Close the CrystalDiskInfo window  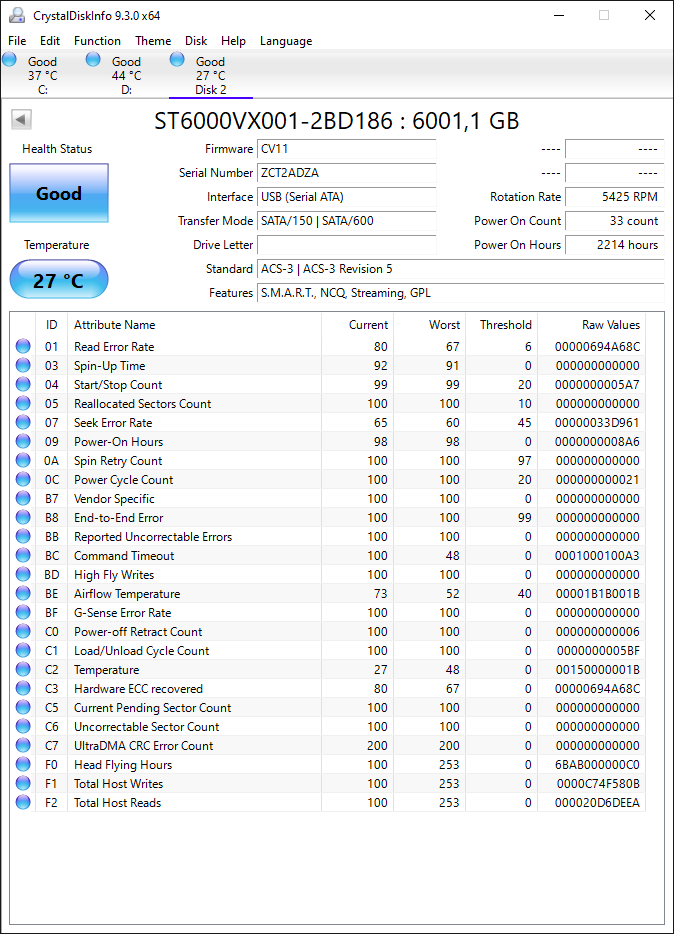click(x=650, y=15)
